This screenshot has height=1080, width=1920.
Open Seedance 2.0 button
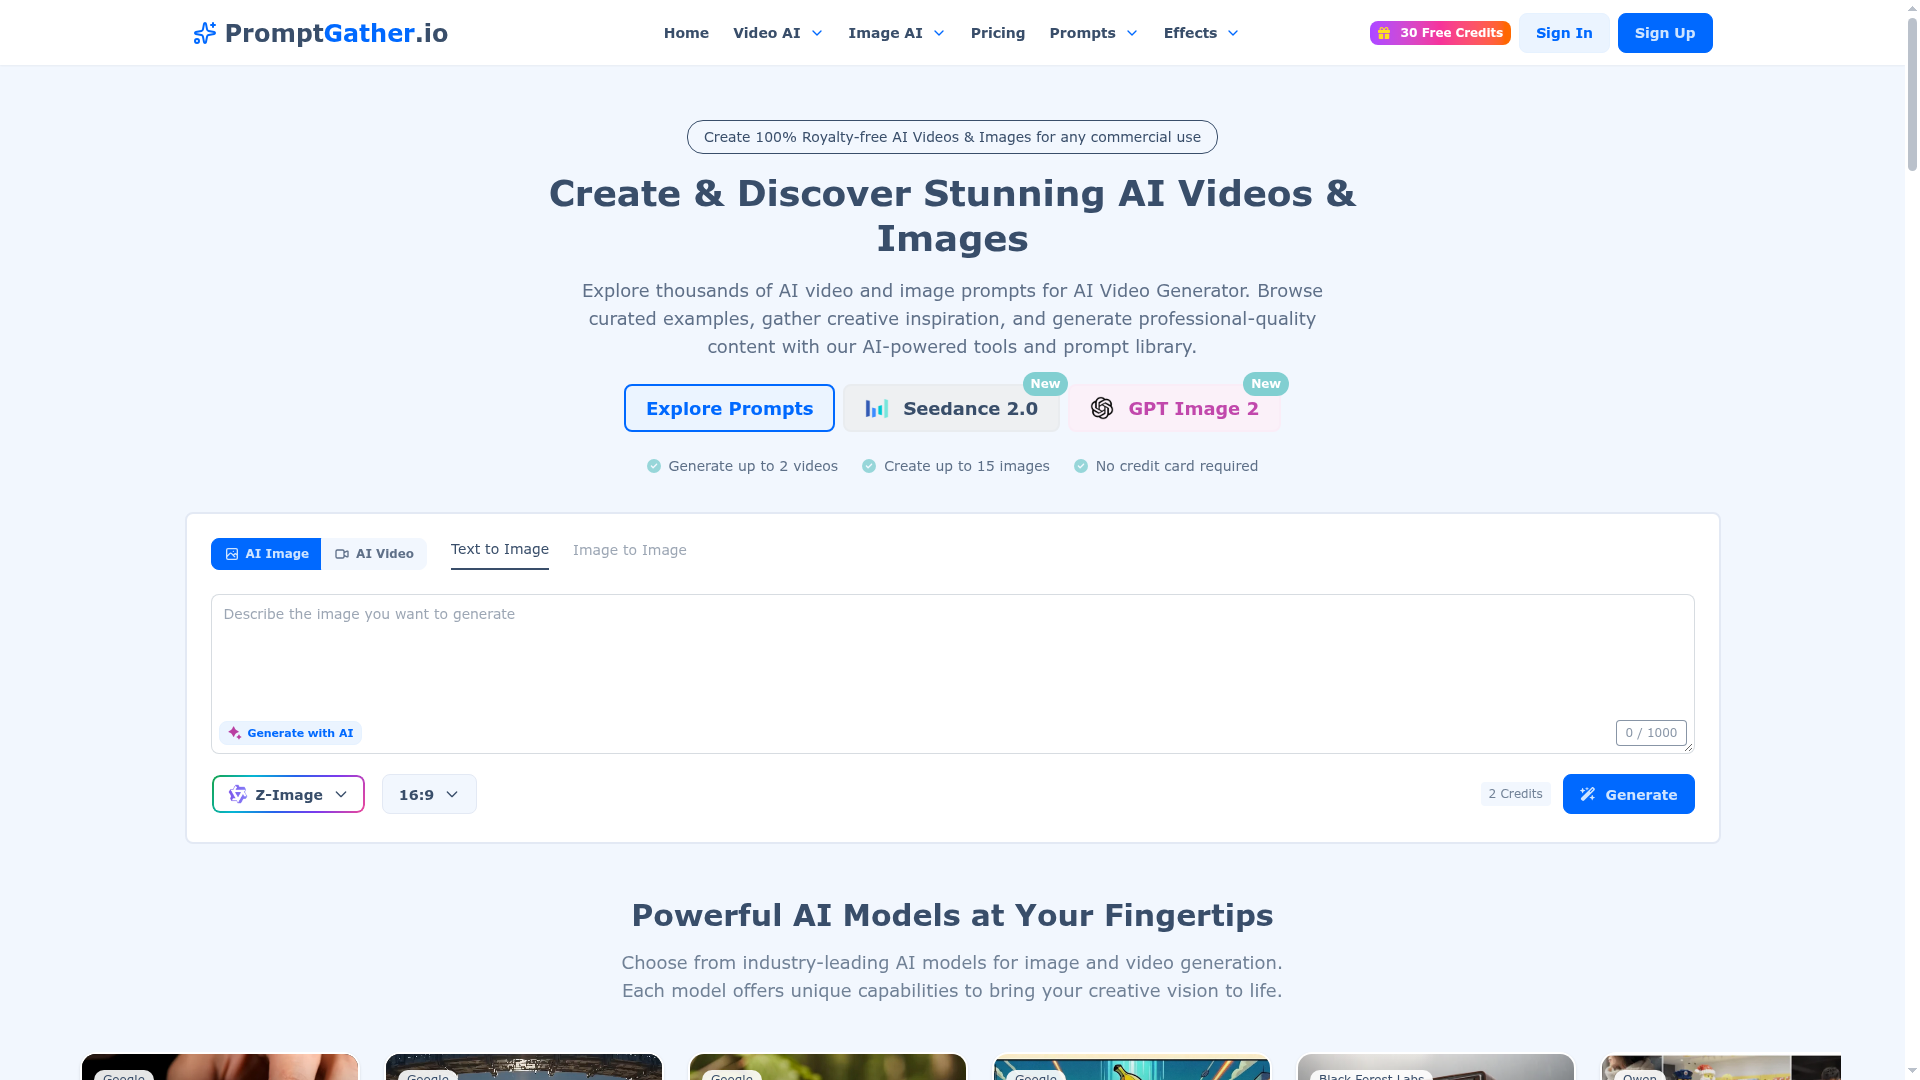coord(951,408)
